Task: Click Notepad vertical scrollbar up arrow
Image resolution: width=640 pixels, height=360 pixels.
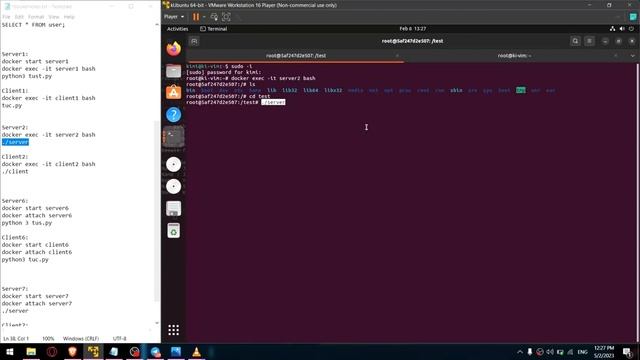Action: click(157, 25)
